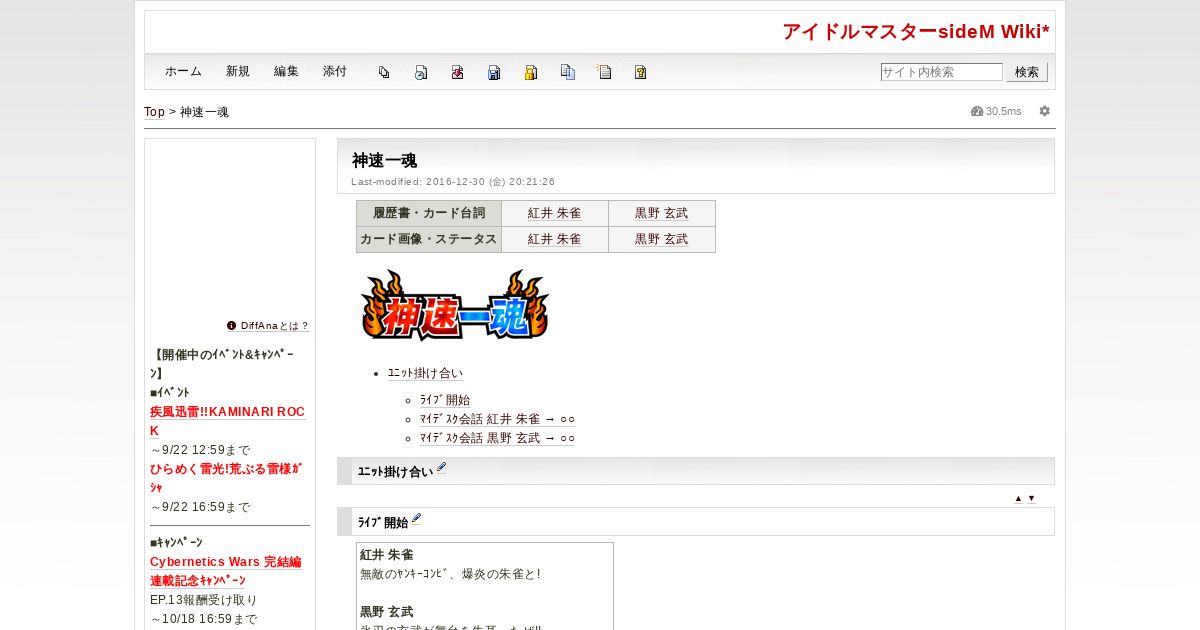Click the ライブ開始 section heading
The width and height of the screenshot is (1200, 630).
click(383, 523)
